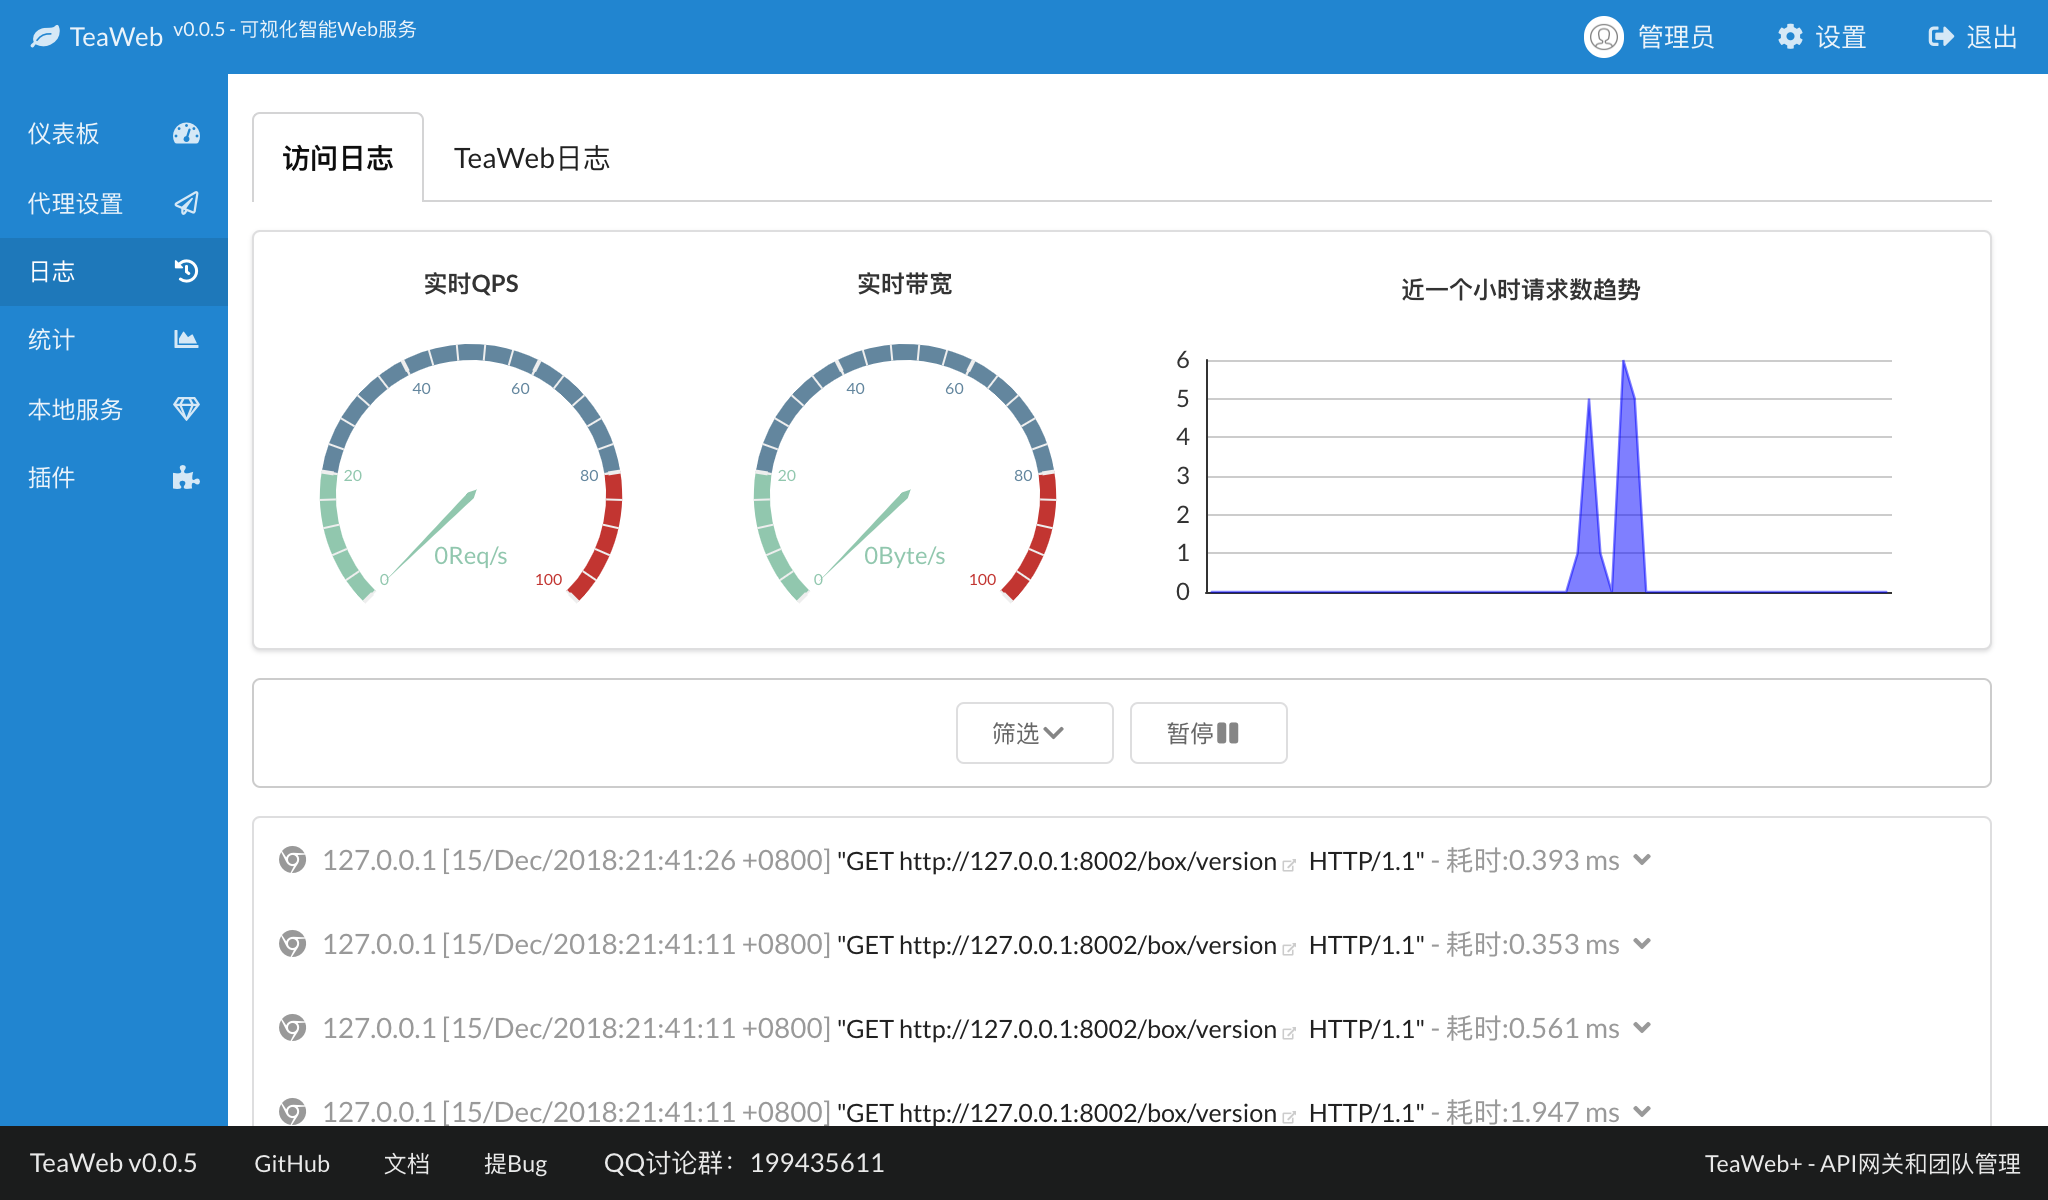Screen dimensions: 2048x1200
Task: Click Chrome icon on 21:41:26 log entry
Action: 292,860
